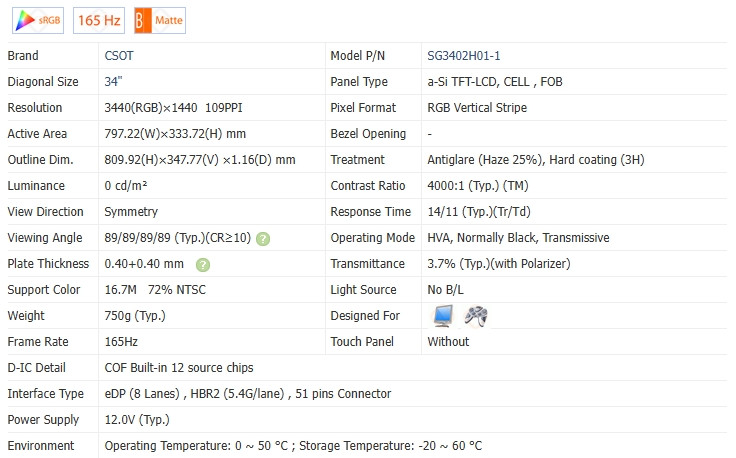The height and width of the screenshot is (458, 736).
Task: Click the Pixel Format label
Action: 363,108
